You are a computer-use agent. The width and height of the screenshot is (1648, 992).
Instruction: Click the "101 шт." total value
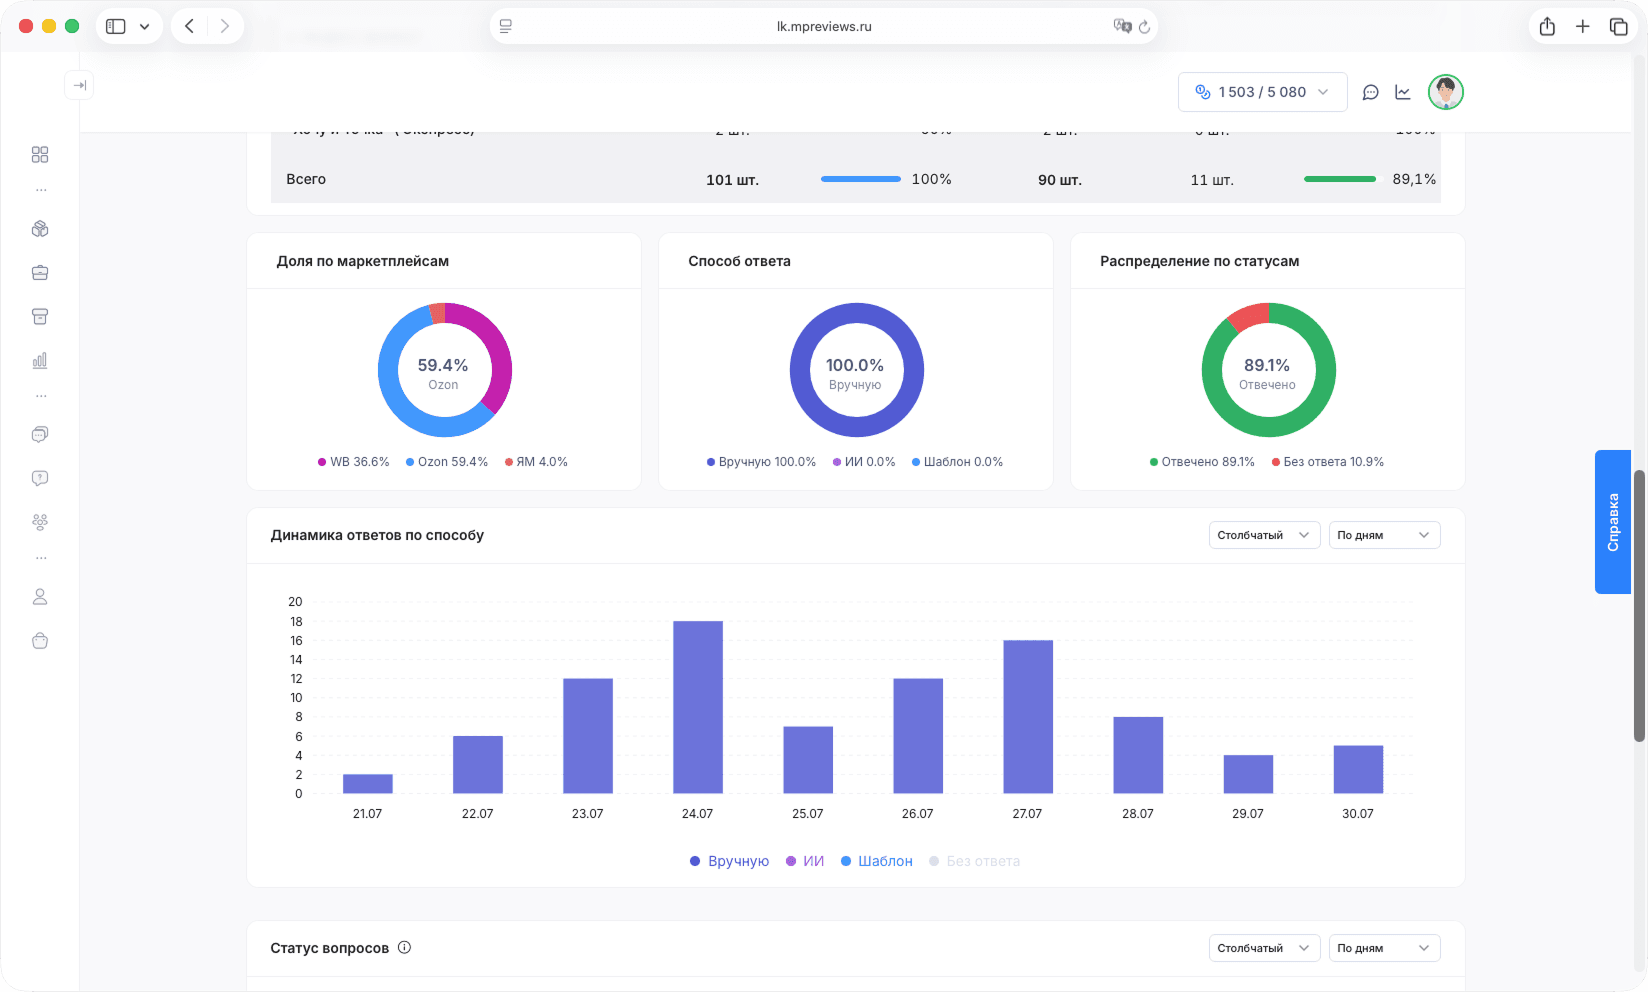732,180
